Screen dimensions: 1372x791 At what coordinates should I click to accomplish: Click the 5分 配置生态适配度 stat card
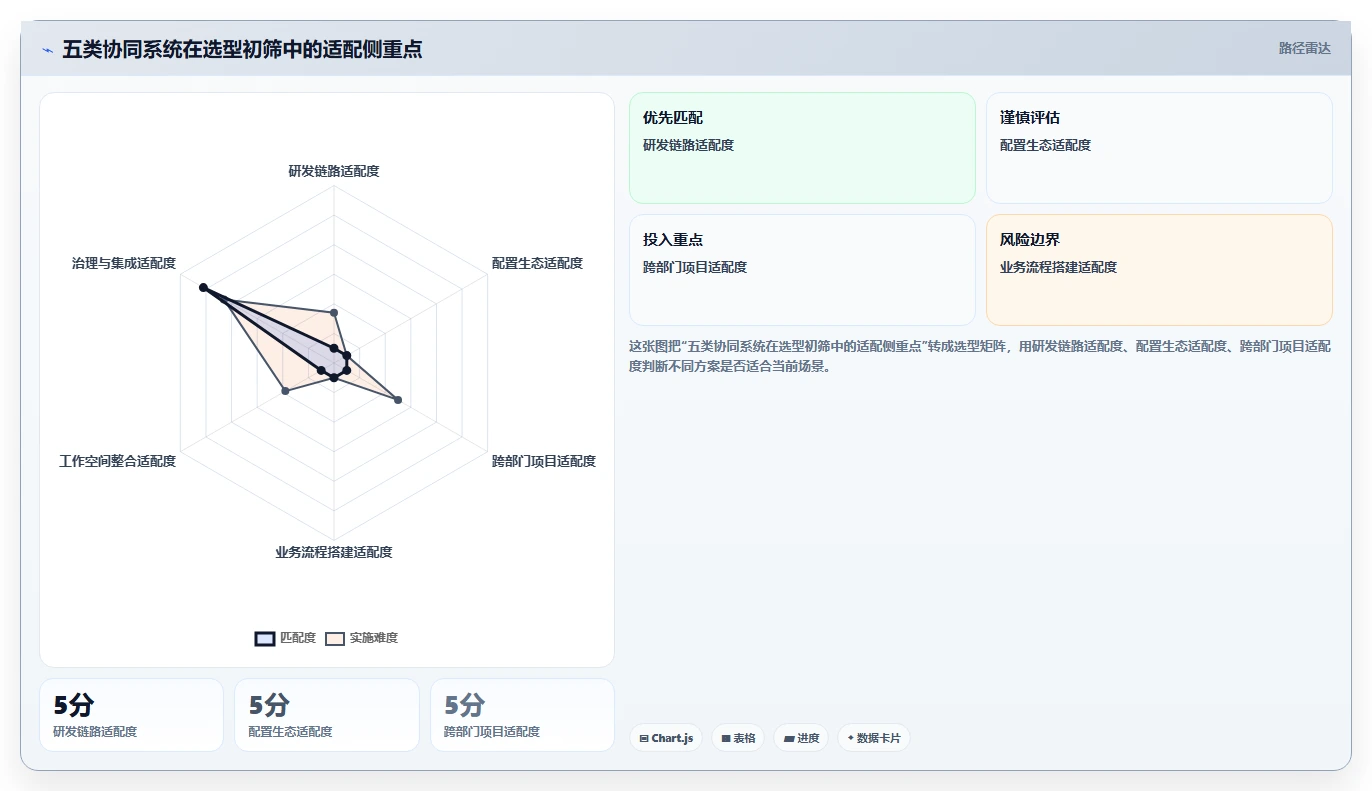(x=327, y=715)
